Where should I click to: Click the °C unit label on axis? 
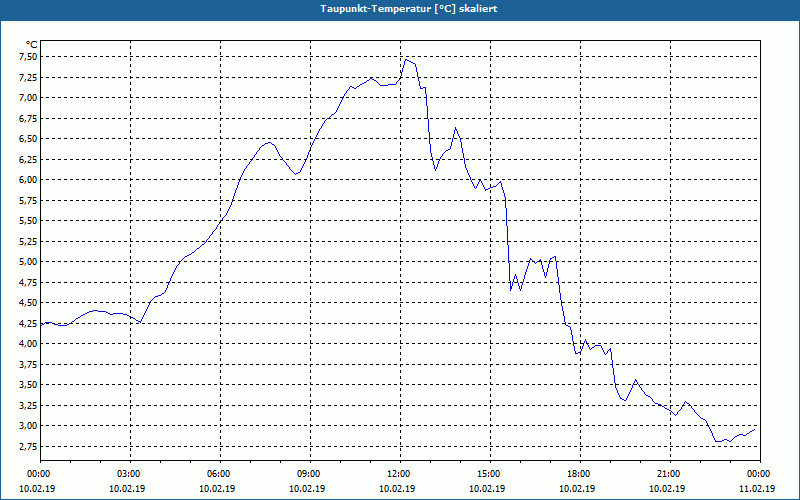pos(32,45)
